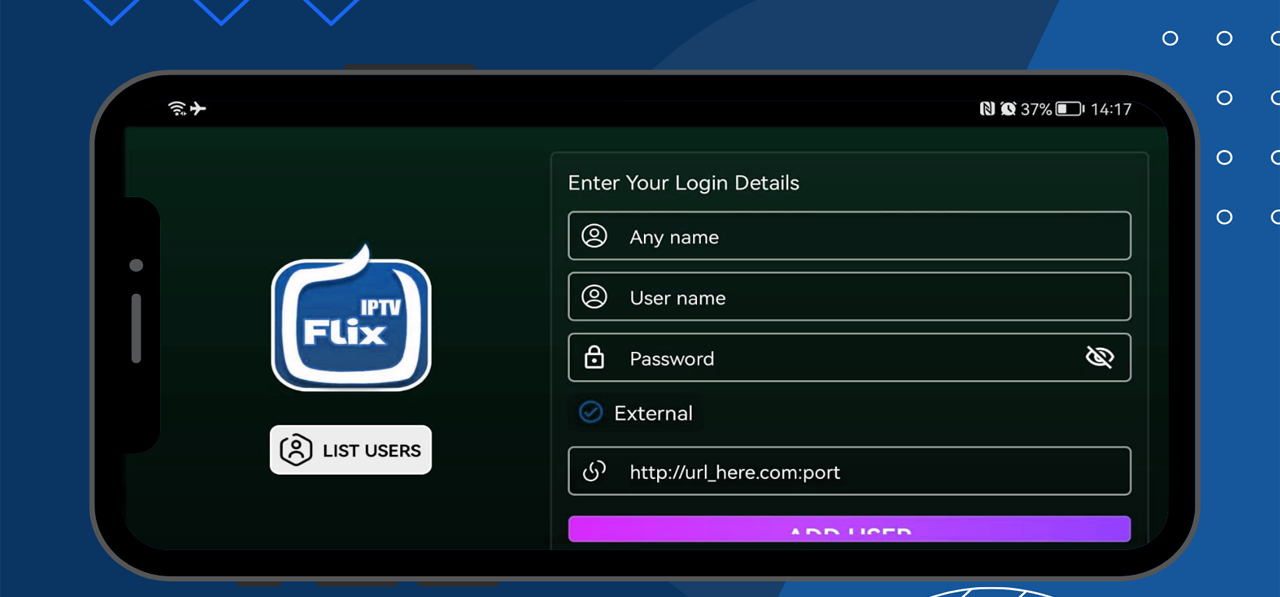This screenshot has width=1280, height=597.
Task: Tap the alarm clock status bar icon
Action: (x=1007, y=109)
